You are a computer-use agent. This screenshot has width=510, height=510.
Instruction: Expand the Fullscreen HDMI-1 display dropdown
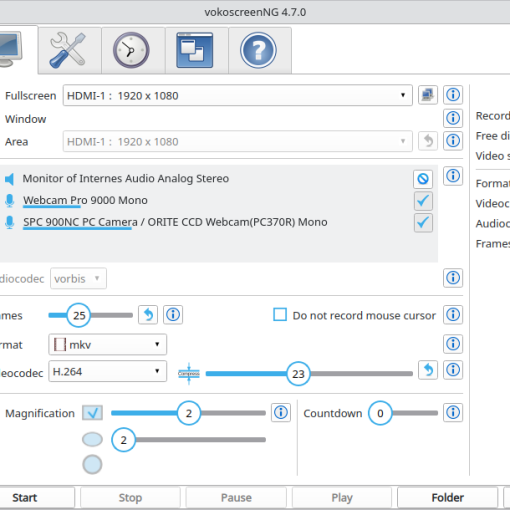[x=238, y=96]
